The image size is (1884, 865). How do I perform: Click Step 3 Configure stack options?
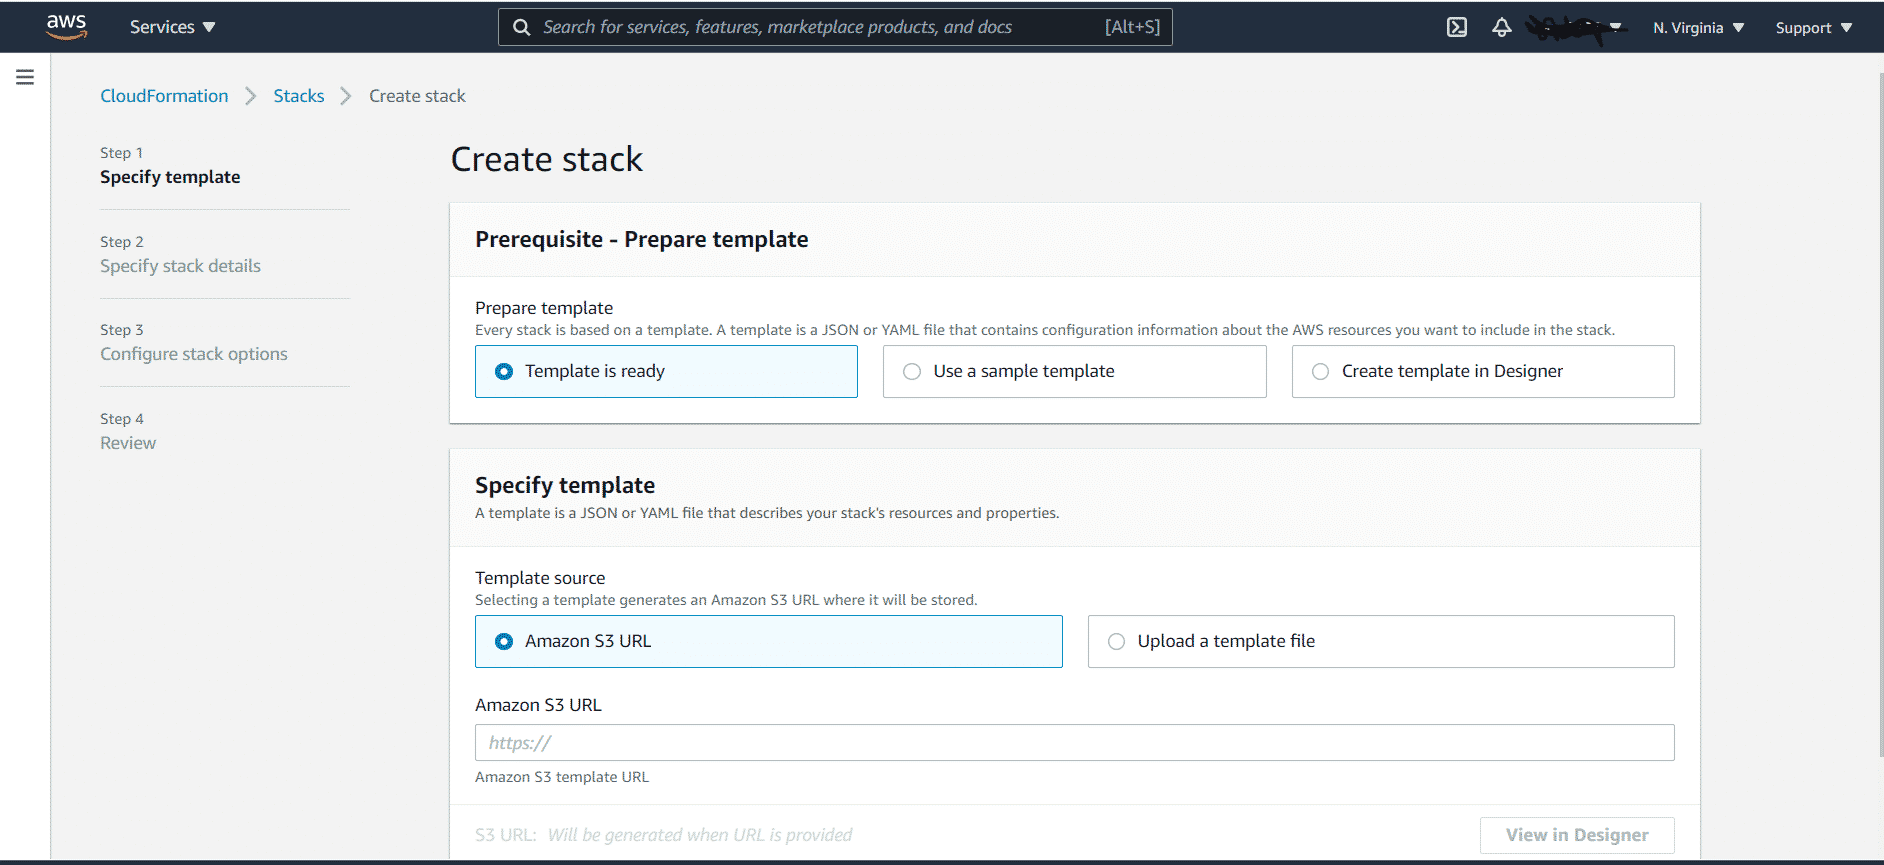pyautogui.click(x=194, y=343)
